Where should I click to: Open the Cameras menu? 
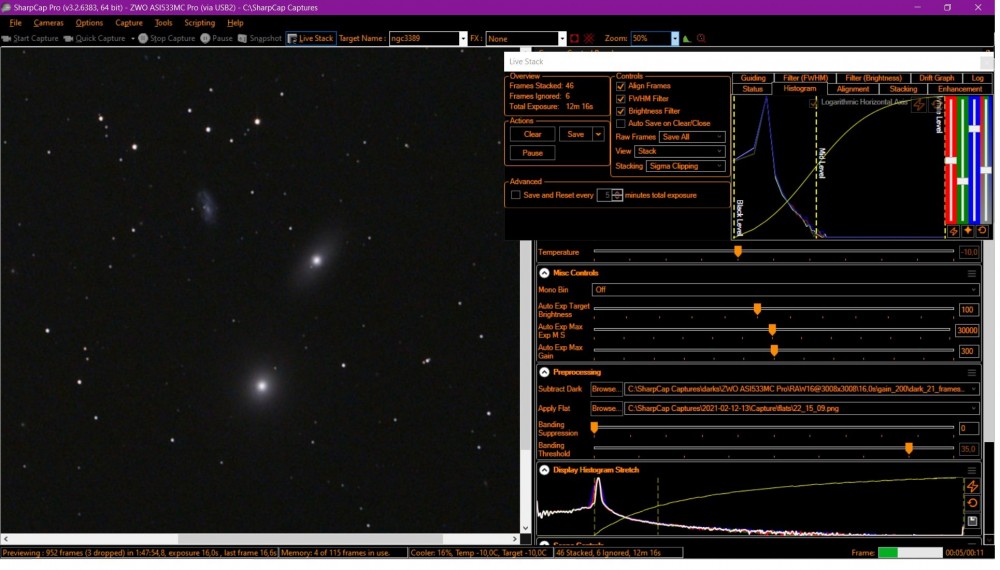click(x=48, y=23)
